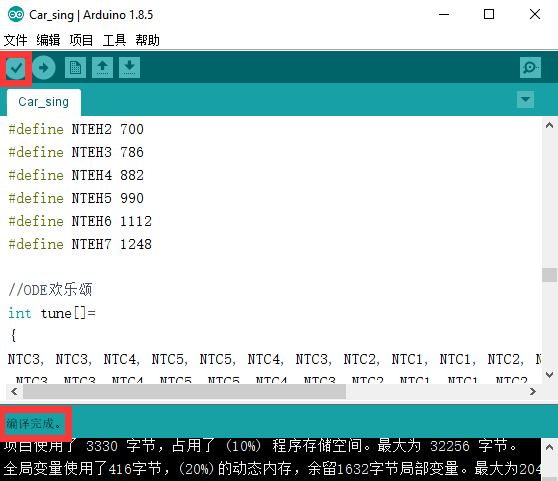Save sketch using down-arrow icon
Screen dimensions: 558x481
[130, 67]
